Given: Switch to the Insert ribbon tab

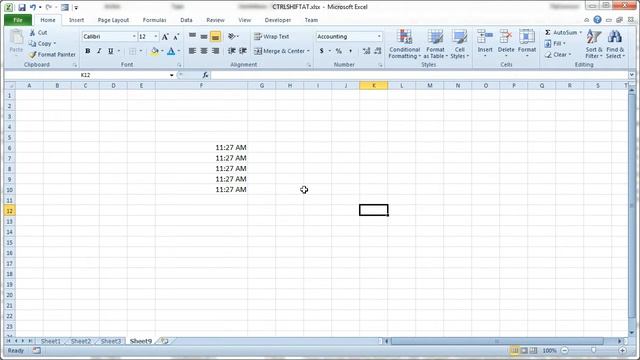Looking at the screenshot, I should (x=76, y=20).
